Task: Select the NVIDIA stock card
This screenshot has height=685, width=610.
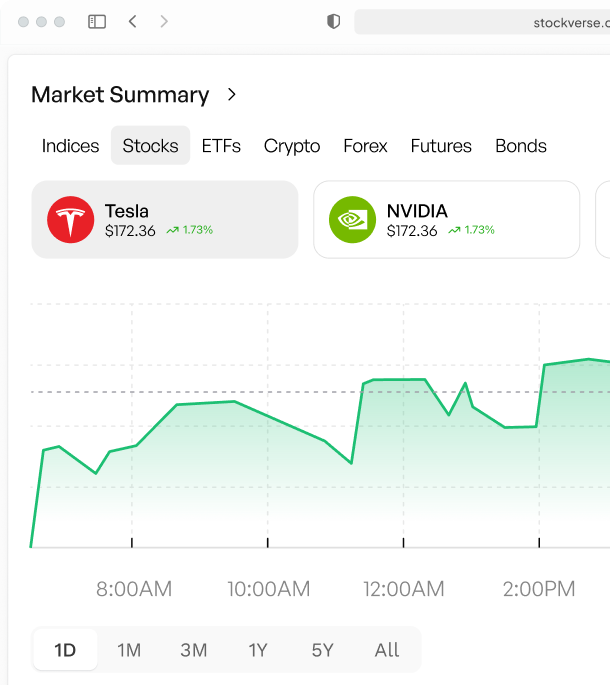Action: pos(447,220)
